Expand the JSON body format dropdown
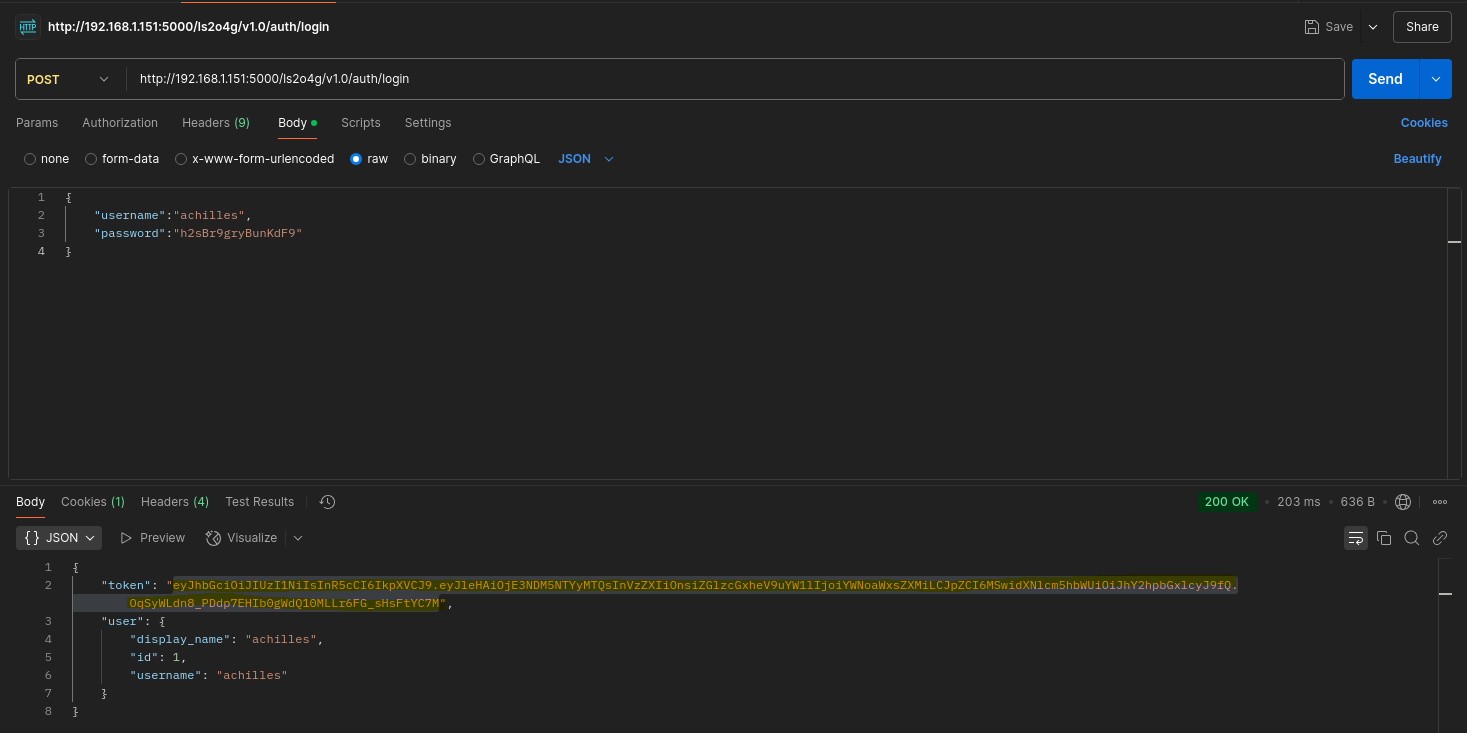1467x733 pixels. pyautogui.click(x=586, y=159)
